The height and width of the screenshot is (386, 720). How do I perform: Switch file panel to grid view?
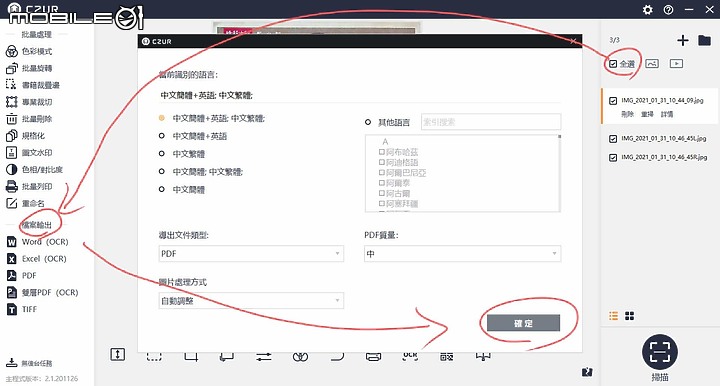tap(630, 316)
